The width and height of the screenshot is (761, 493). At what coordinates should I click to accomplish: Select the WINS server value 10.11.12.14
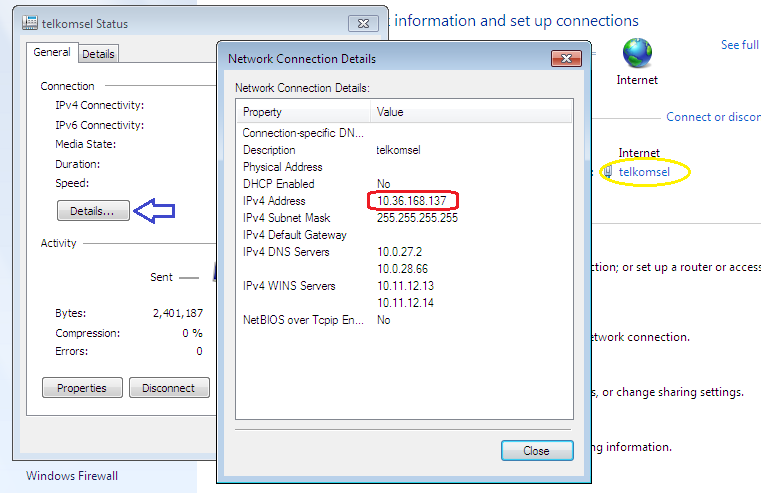405,303
